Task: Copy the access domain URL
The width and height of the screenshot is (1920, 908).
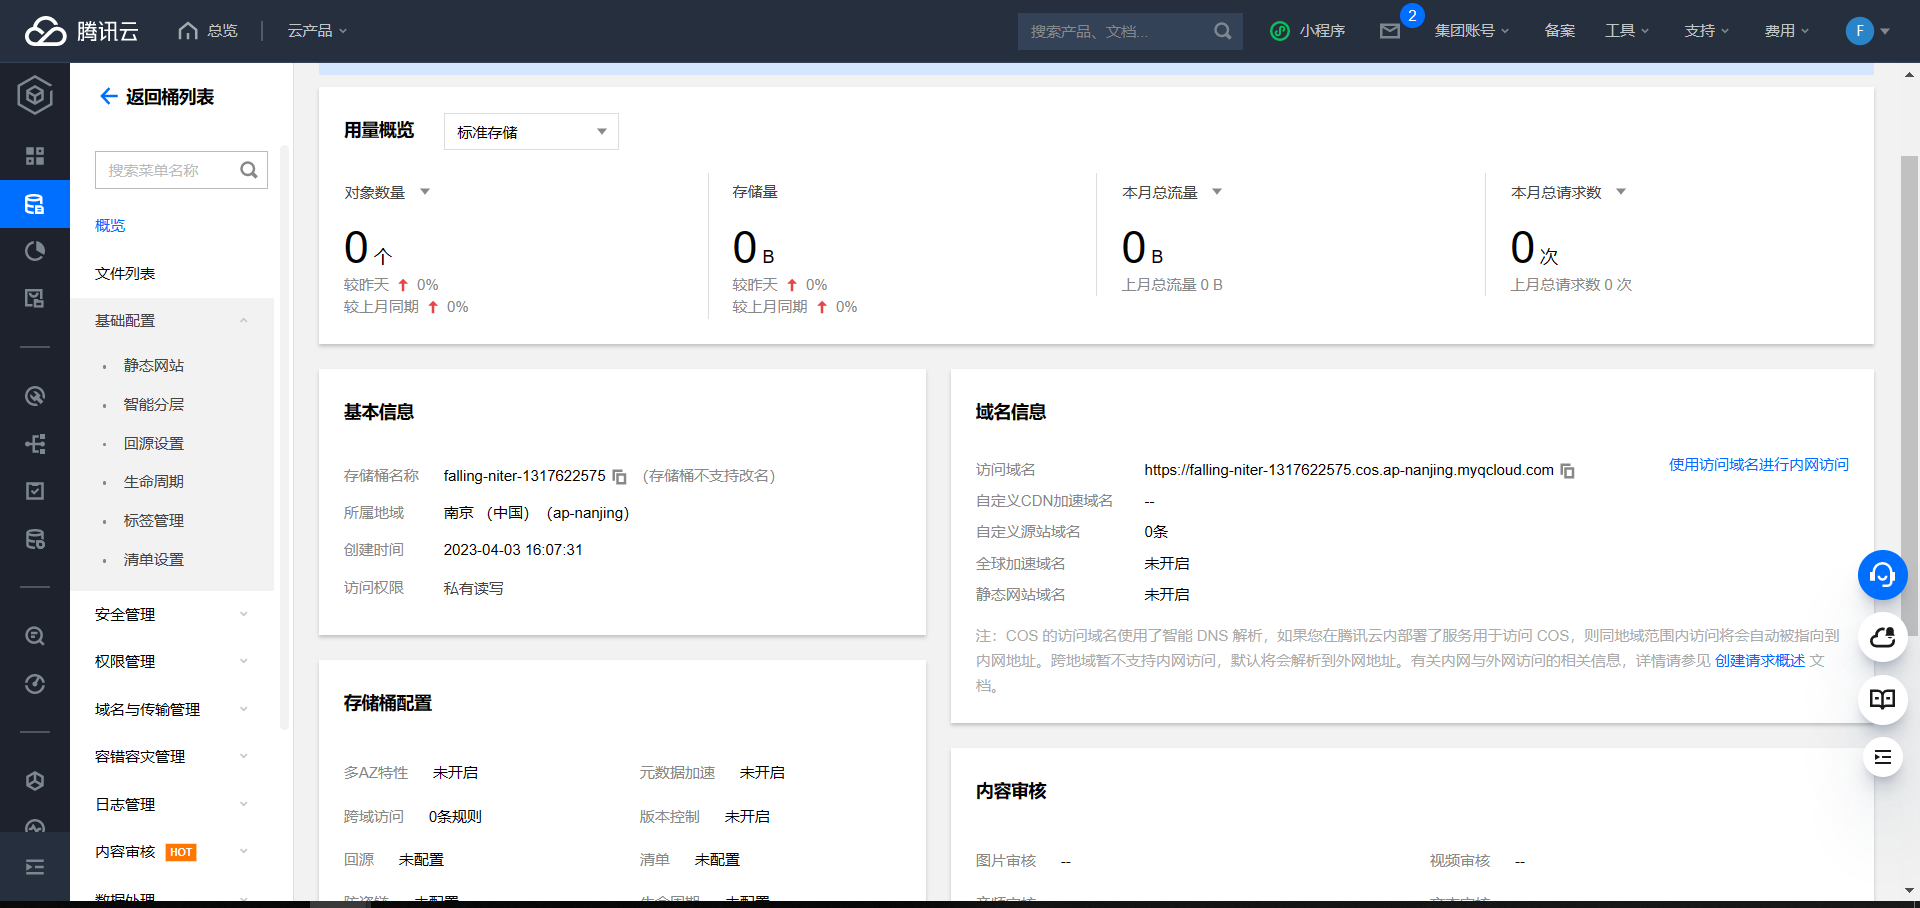Action: tap(1568, 471)
